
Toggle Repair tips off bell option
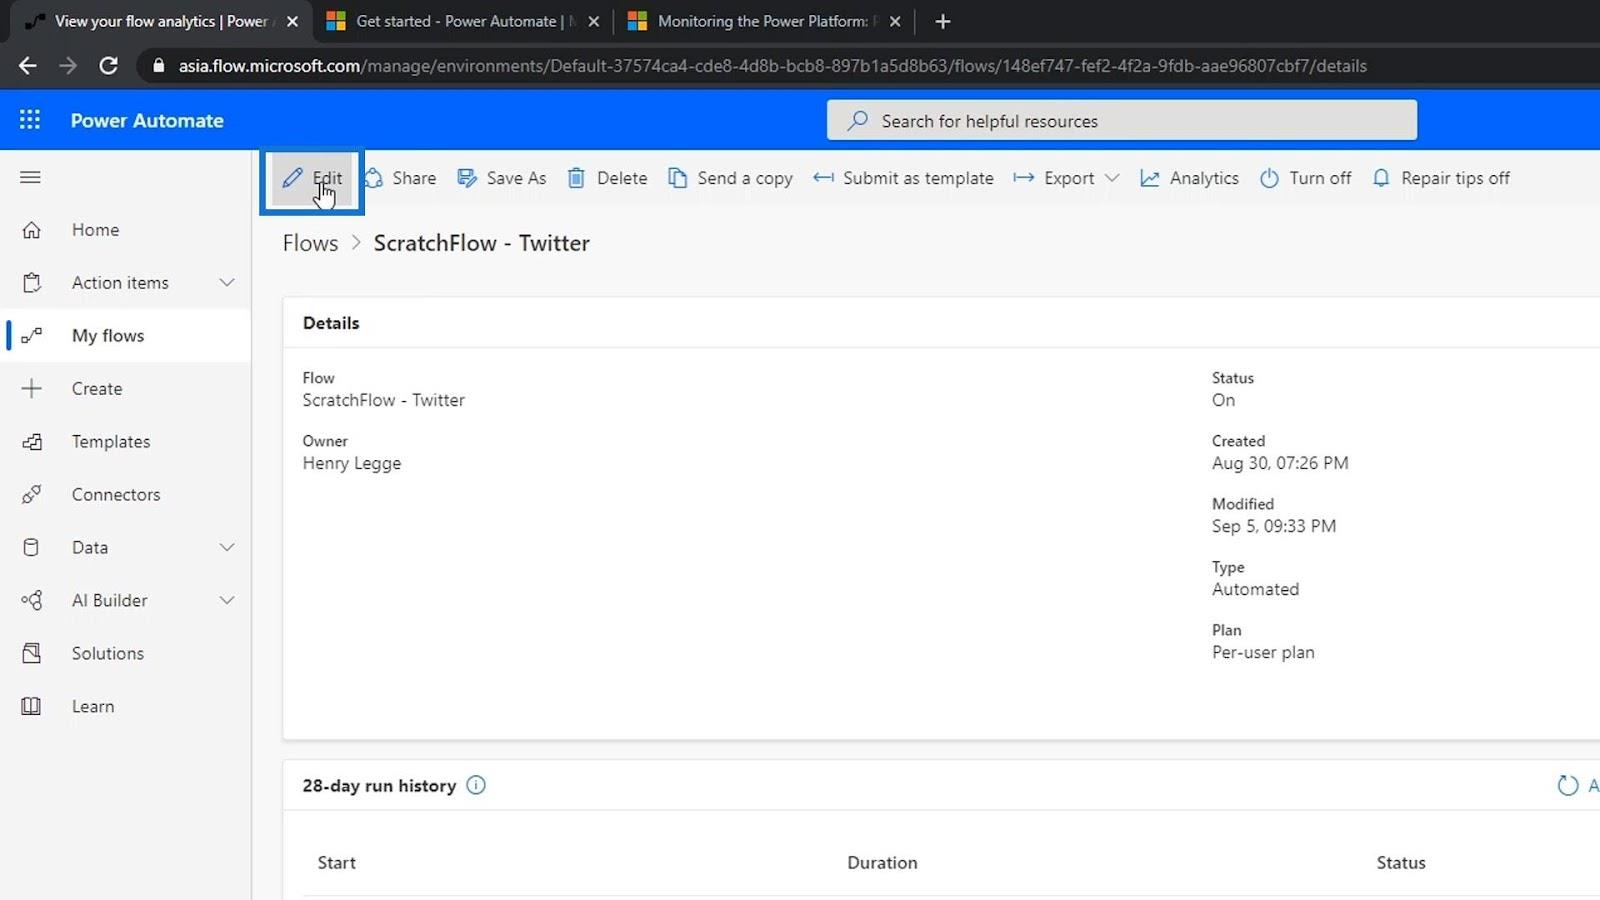click(x=1441, y=178)
